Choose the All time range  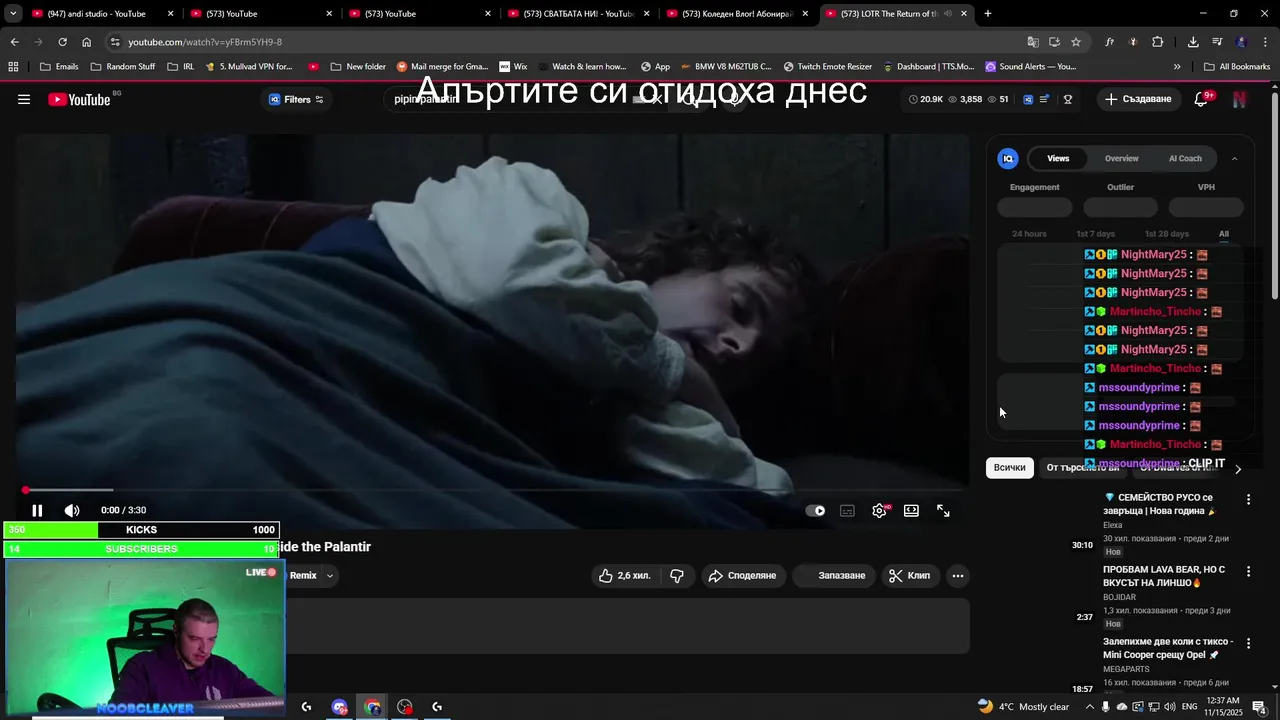[1224, 234]
